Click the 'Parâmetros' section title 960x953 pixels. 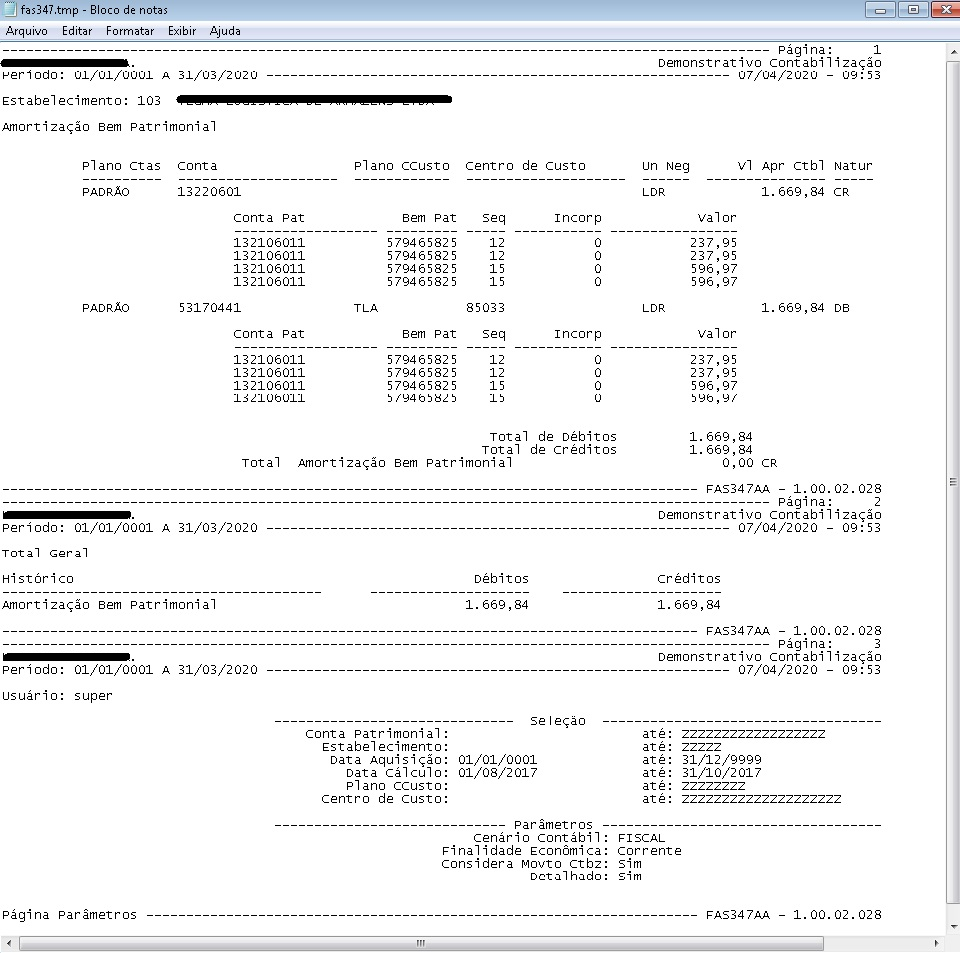click(553, 825)
